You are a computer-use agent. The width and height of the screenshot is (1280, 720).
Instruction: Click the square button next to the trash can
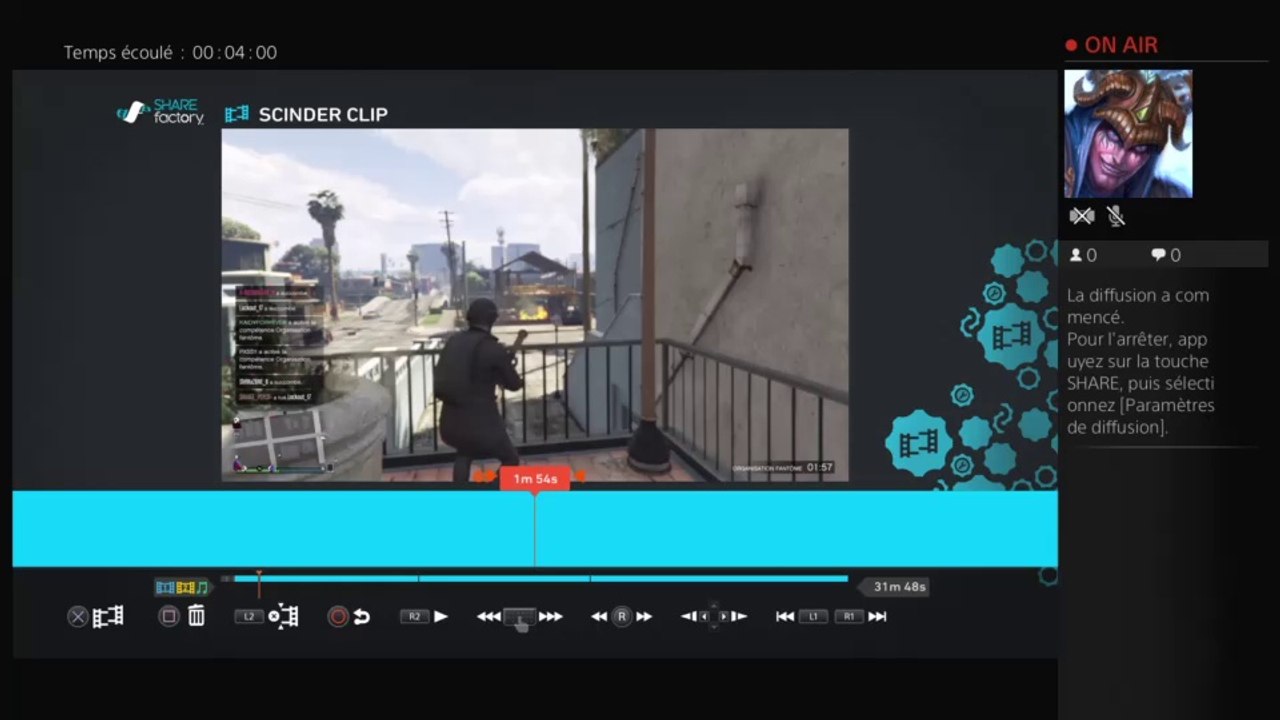169,617
